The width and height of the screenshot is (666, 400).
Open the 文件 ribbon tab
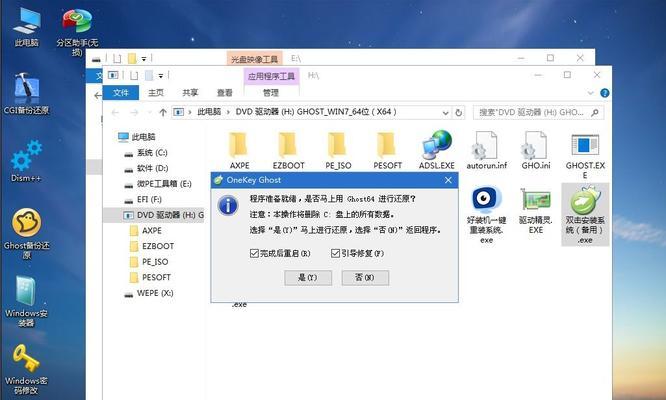[121, 93]
